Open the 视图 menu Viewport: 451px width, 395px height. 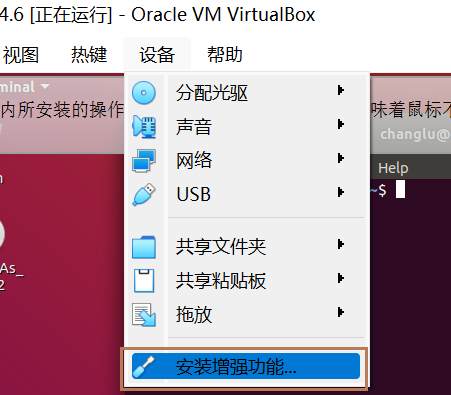pos(21,55)
